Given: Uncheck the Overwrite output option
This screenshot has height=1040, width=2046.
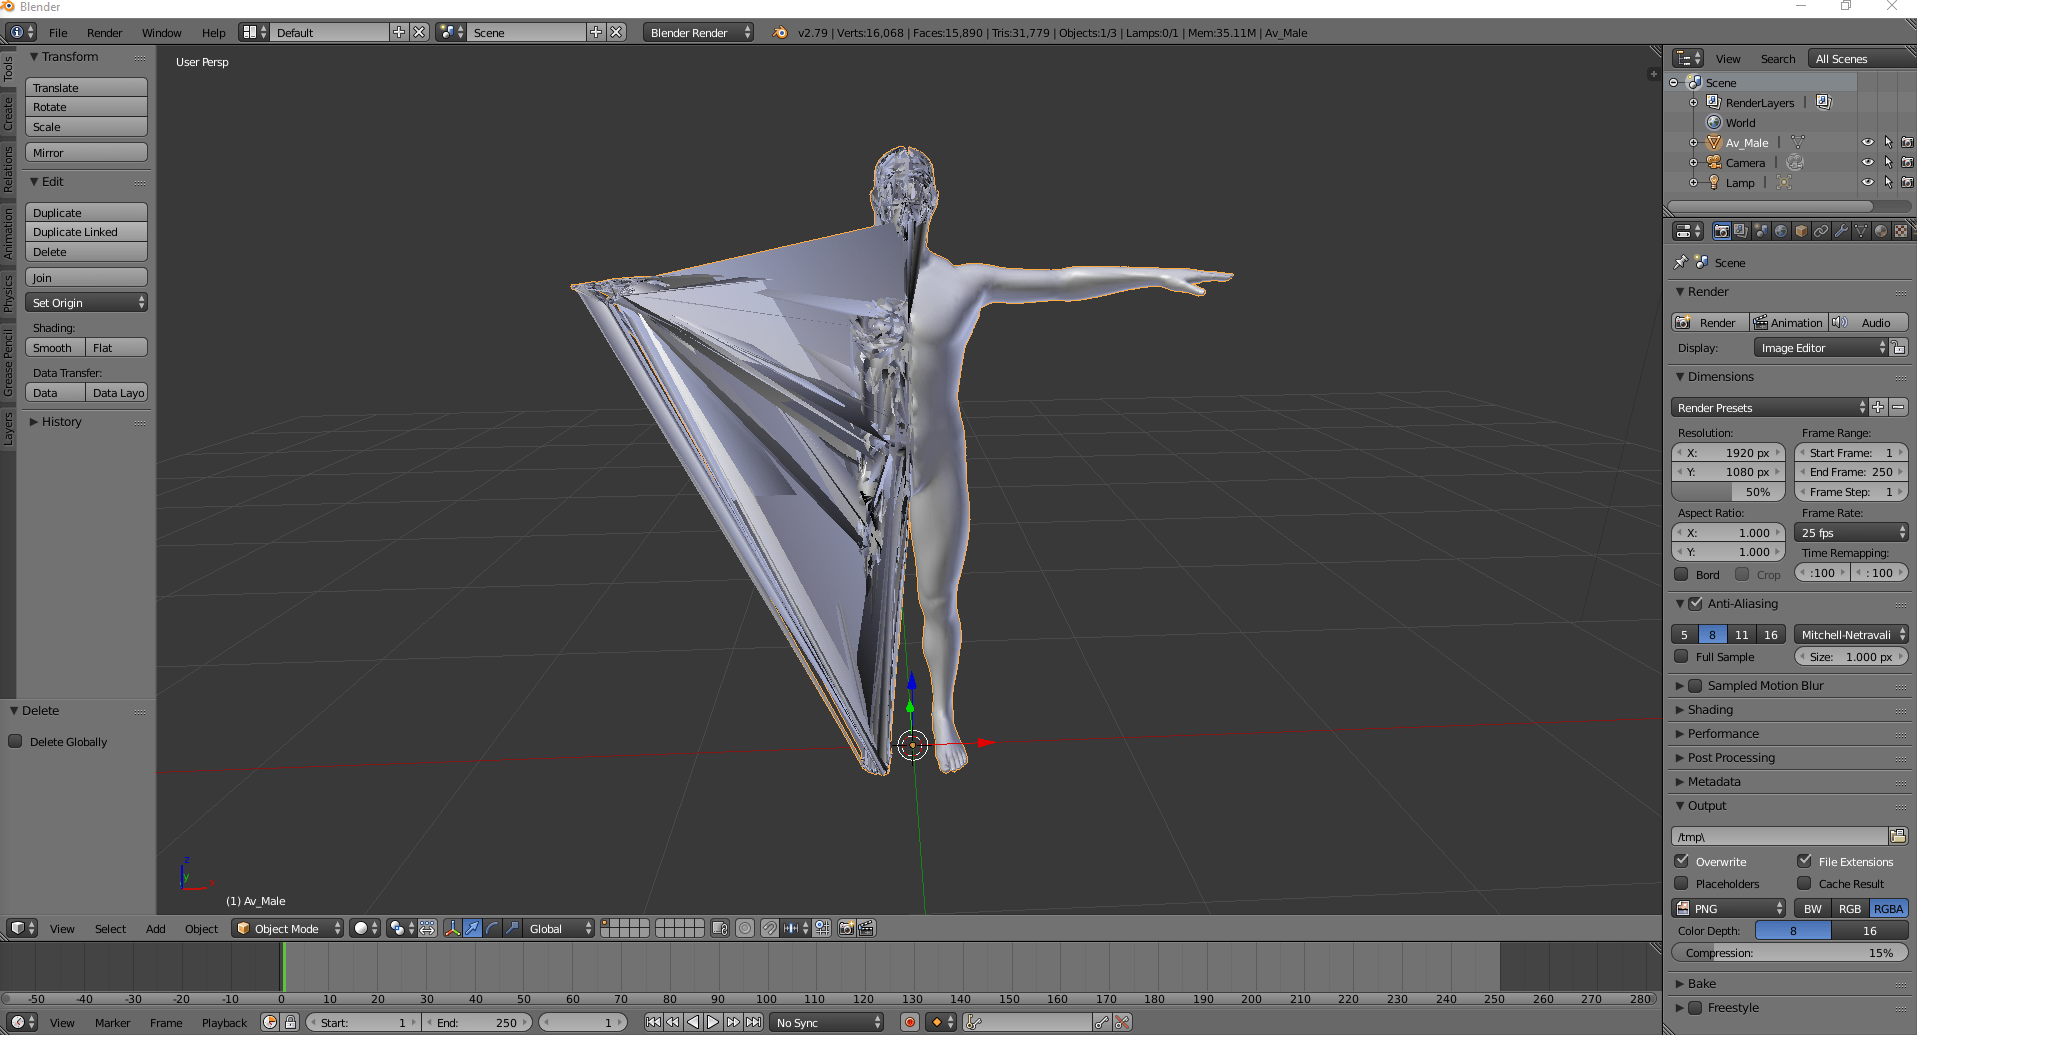Looking at the screenshot, I should 1681,861.
